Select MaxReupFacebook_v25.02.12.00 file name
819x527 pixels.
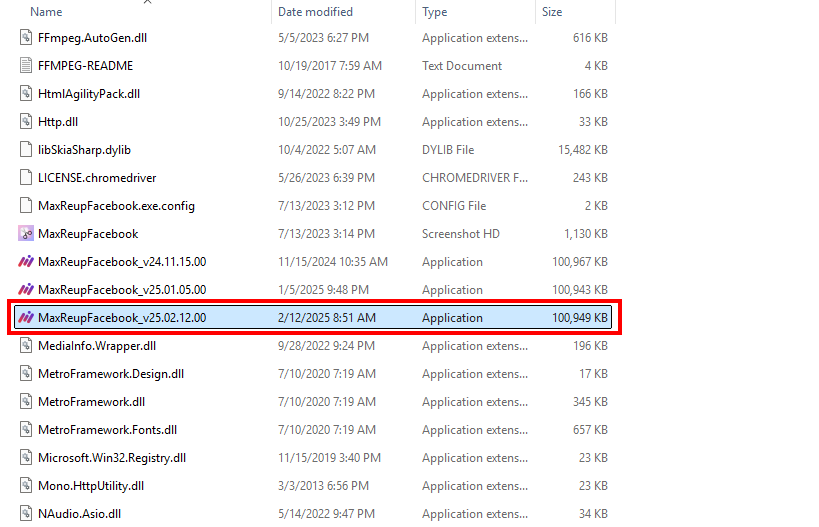(122, 318)
